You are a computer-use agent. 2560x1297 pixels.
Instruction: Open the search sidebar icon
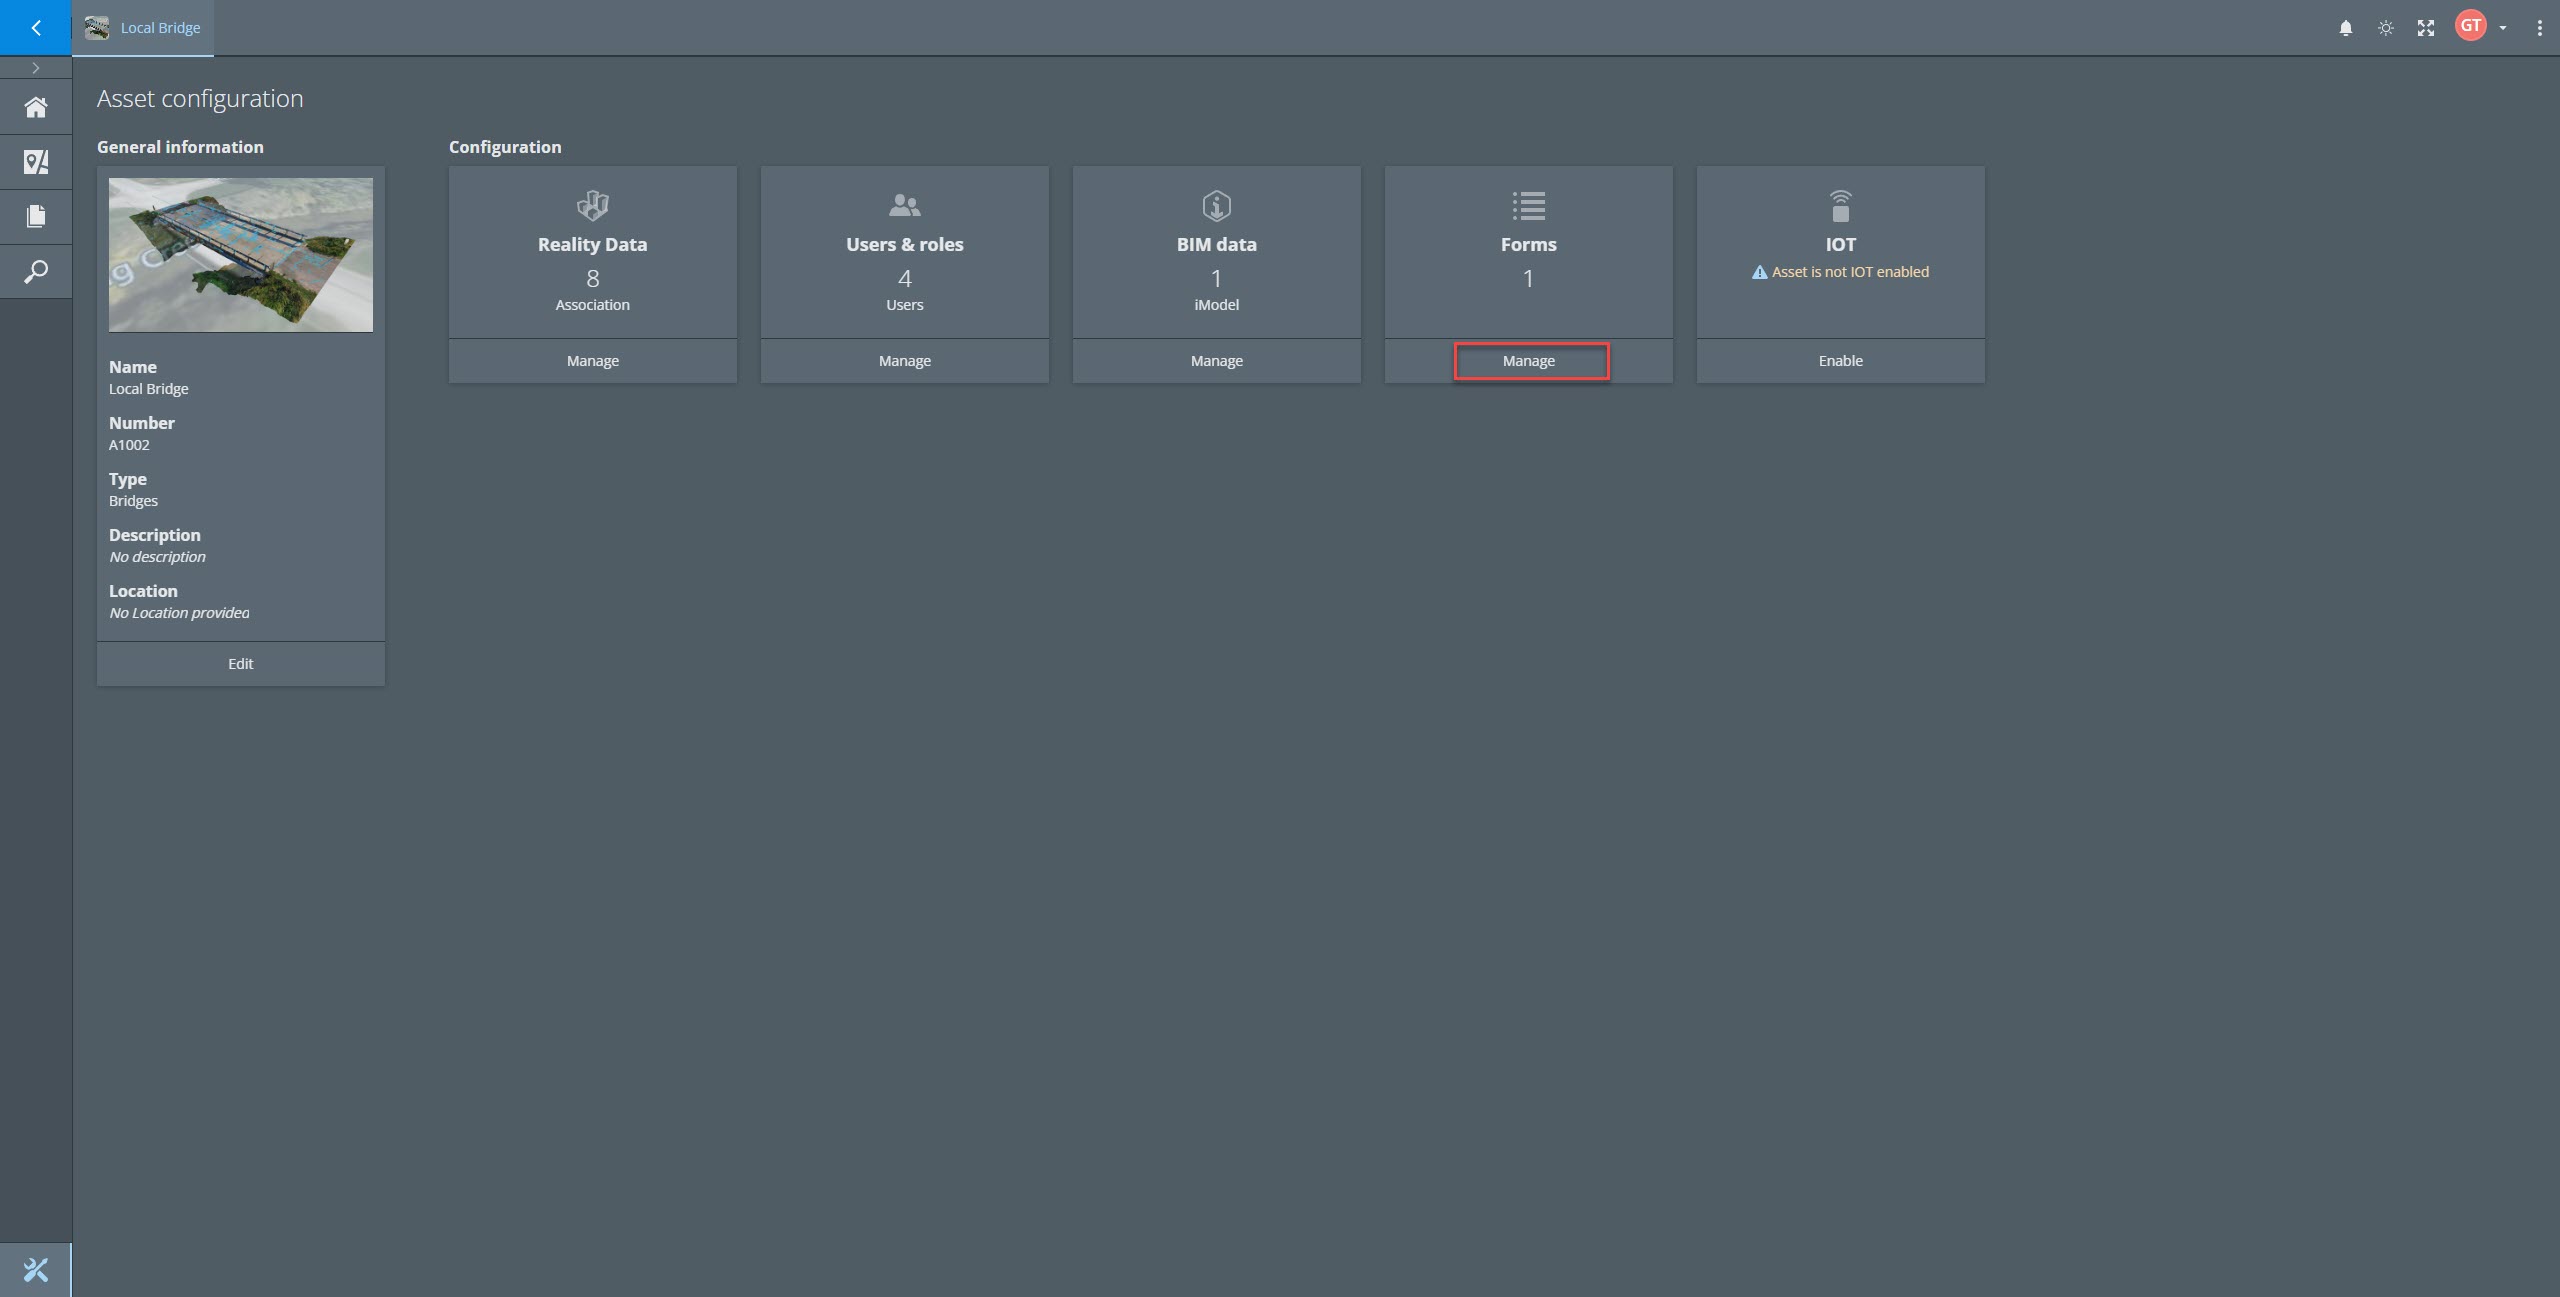36,271
